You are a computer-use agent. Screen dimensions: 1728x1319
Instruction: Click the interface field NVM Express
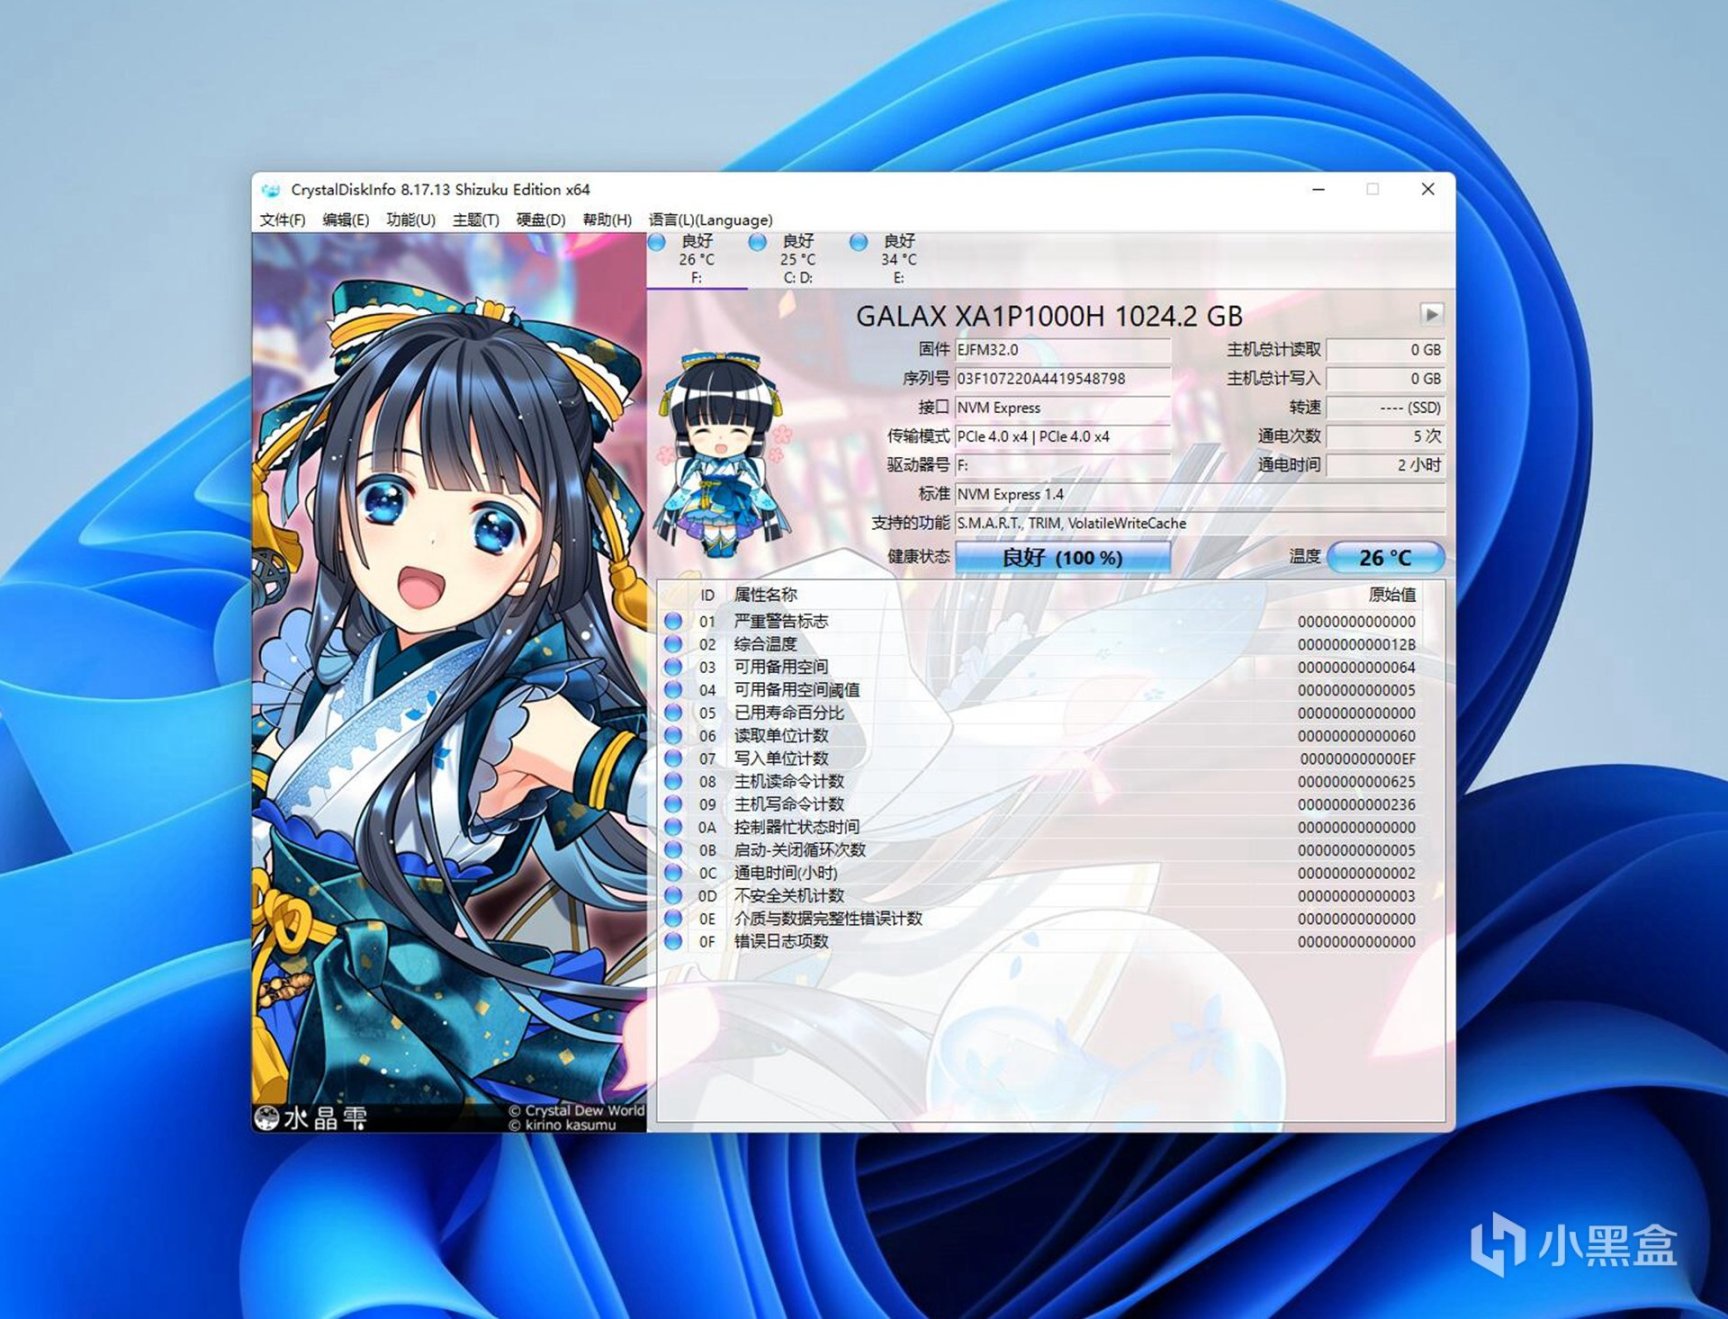pos(1063,408)
